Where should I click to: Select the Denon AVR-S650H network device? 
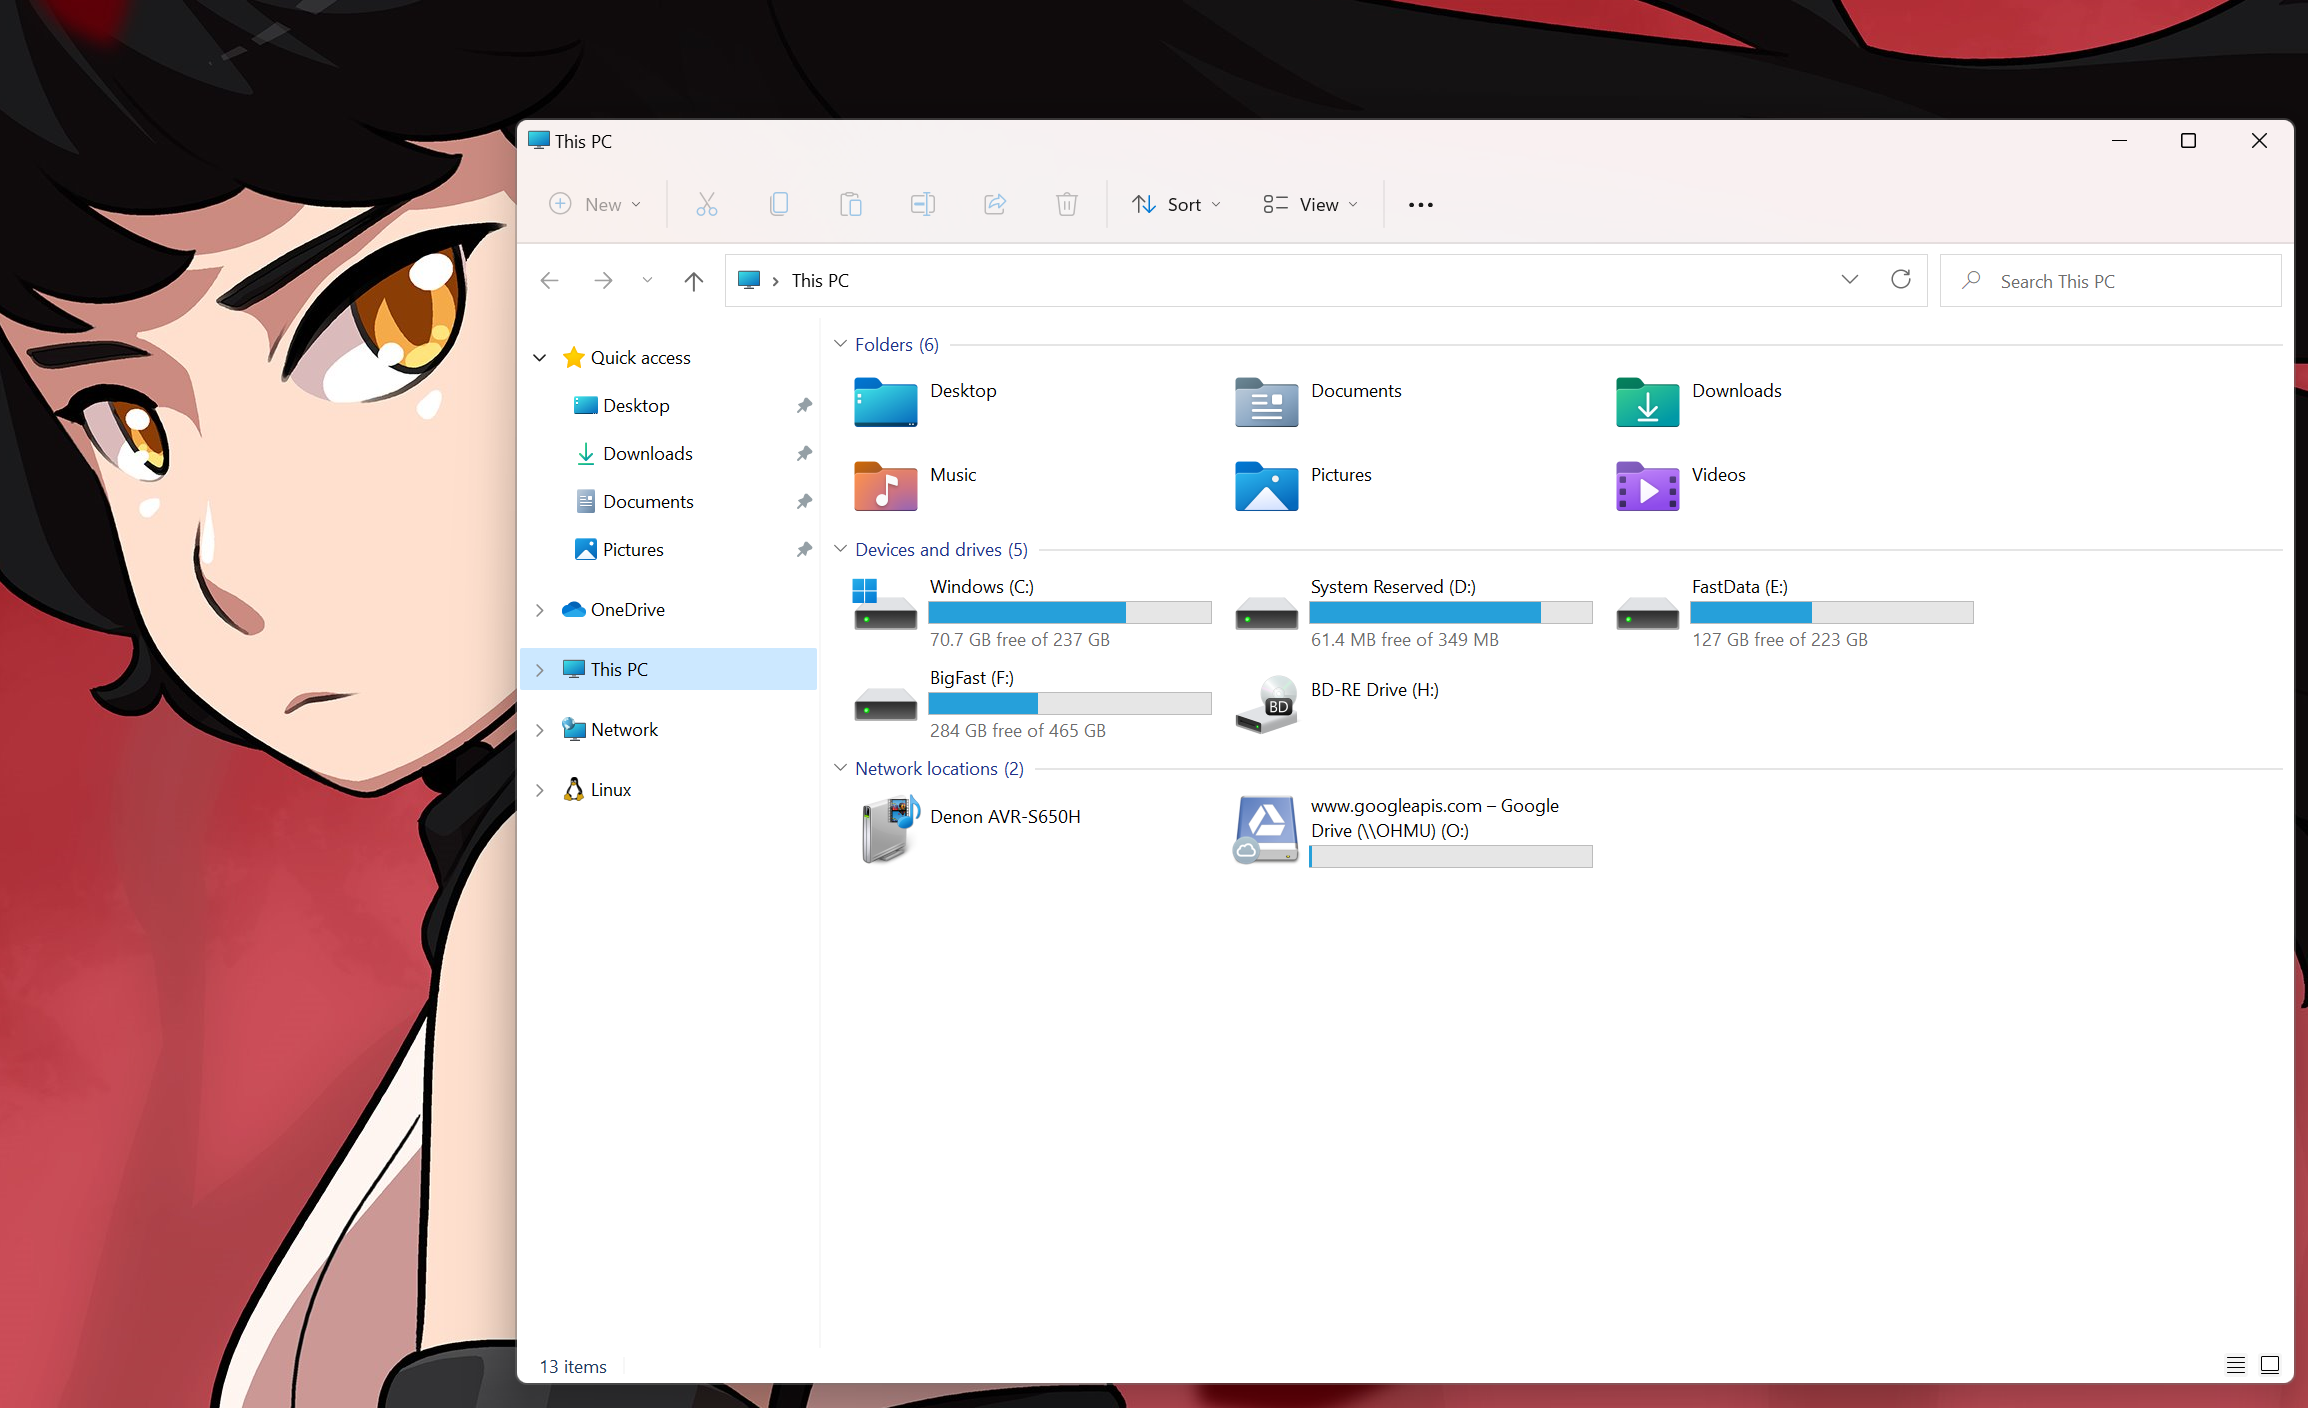coord(970,829)
